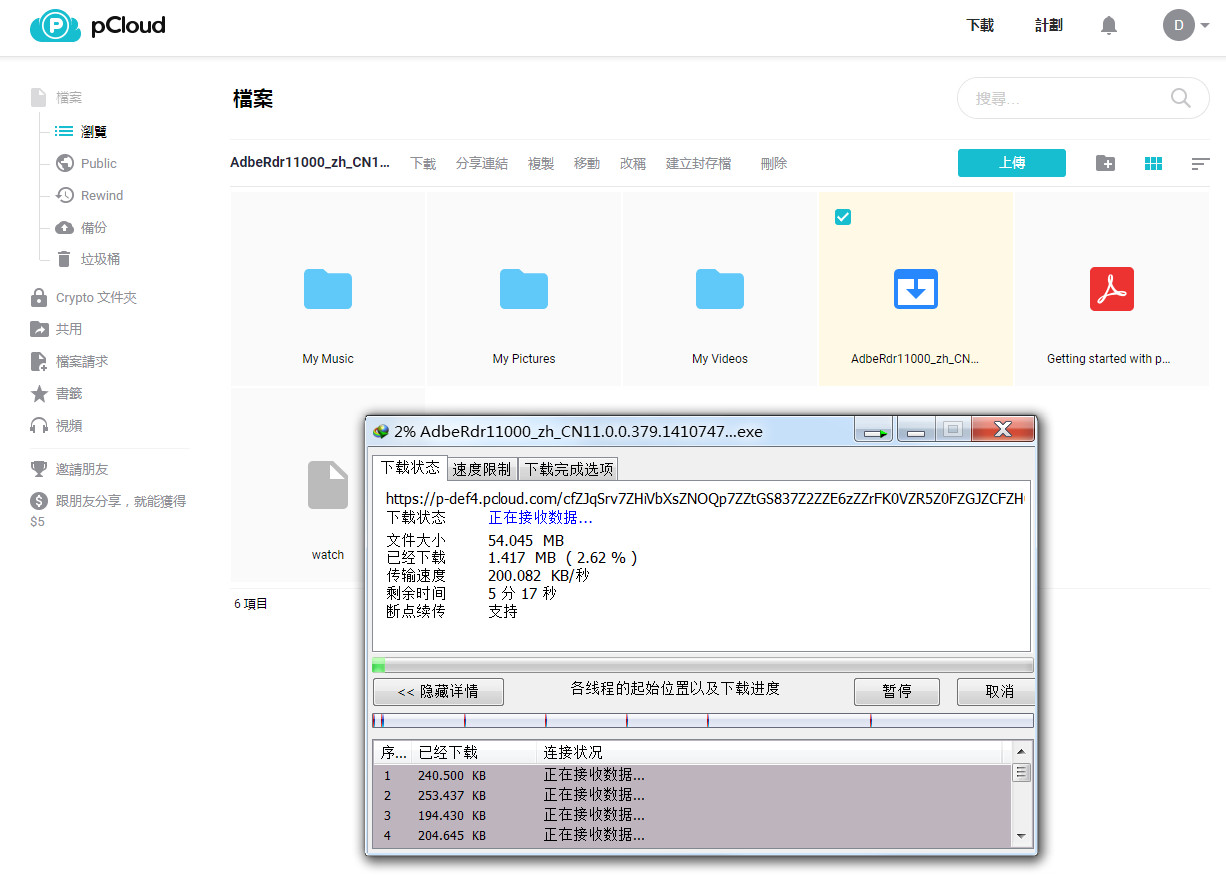Click 建立封存檔 in file toolbar

(x=699, y=163)
